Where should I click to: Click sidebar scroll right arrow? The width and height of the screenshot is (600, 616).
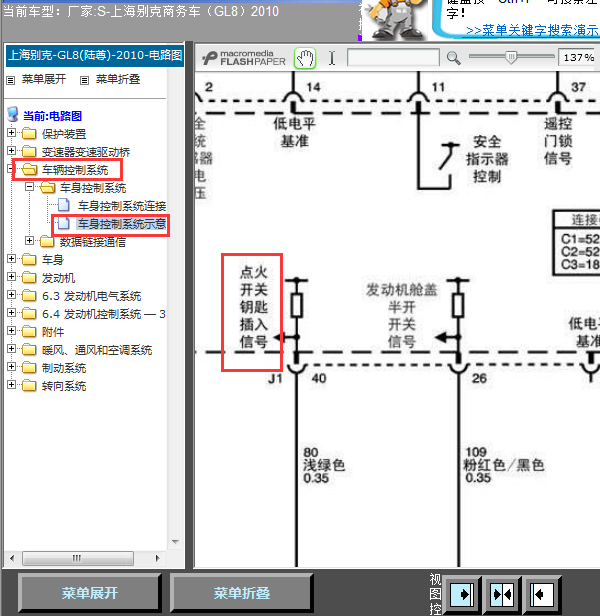[x=158, y=558]
